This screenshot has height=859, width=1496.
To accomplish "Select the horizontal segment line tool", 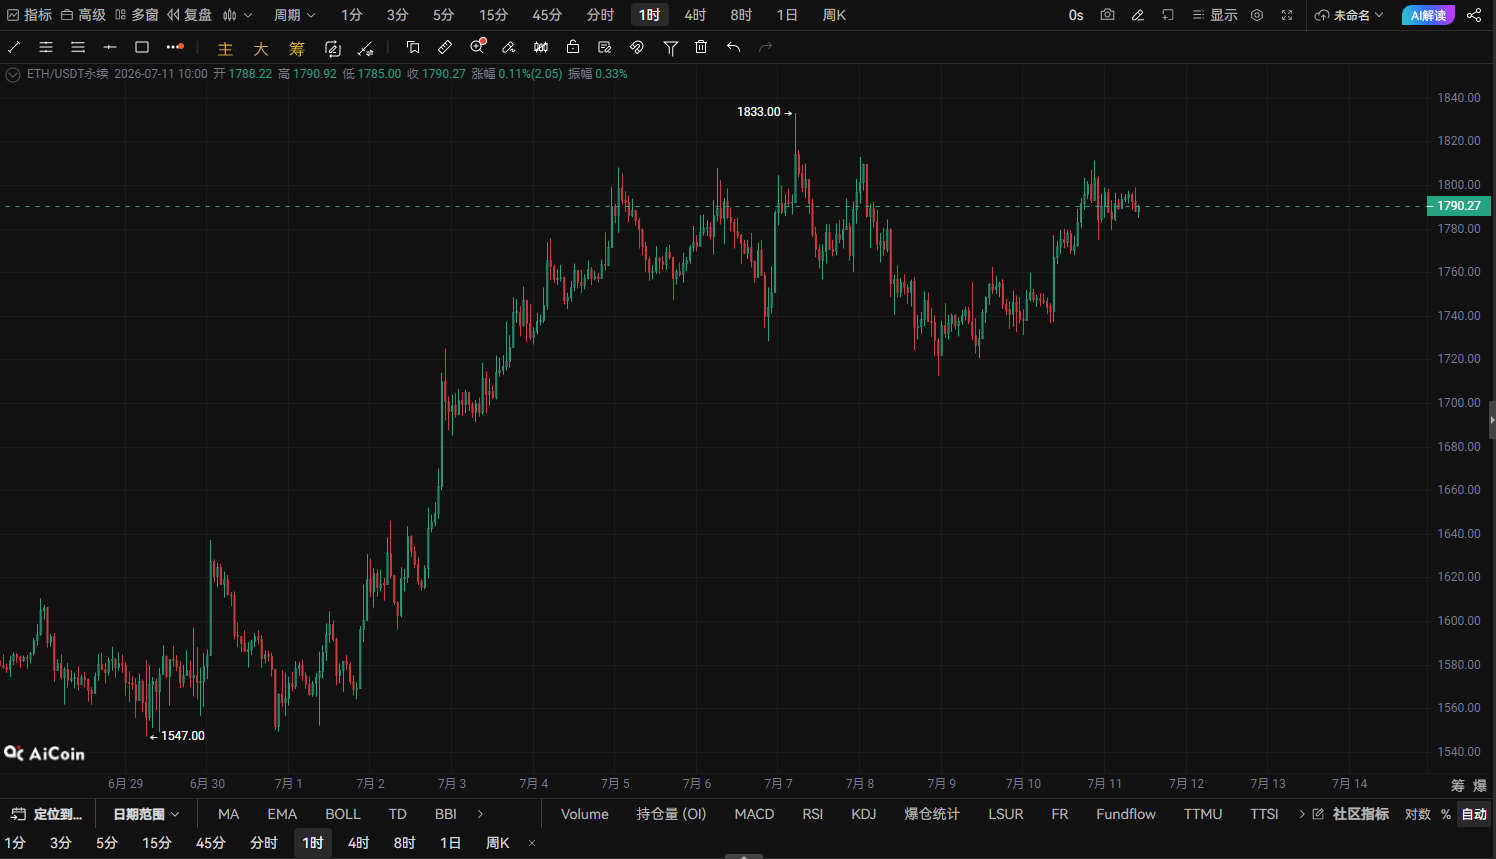I will (x=110, y=47).
